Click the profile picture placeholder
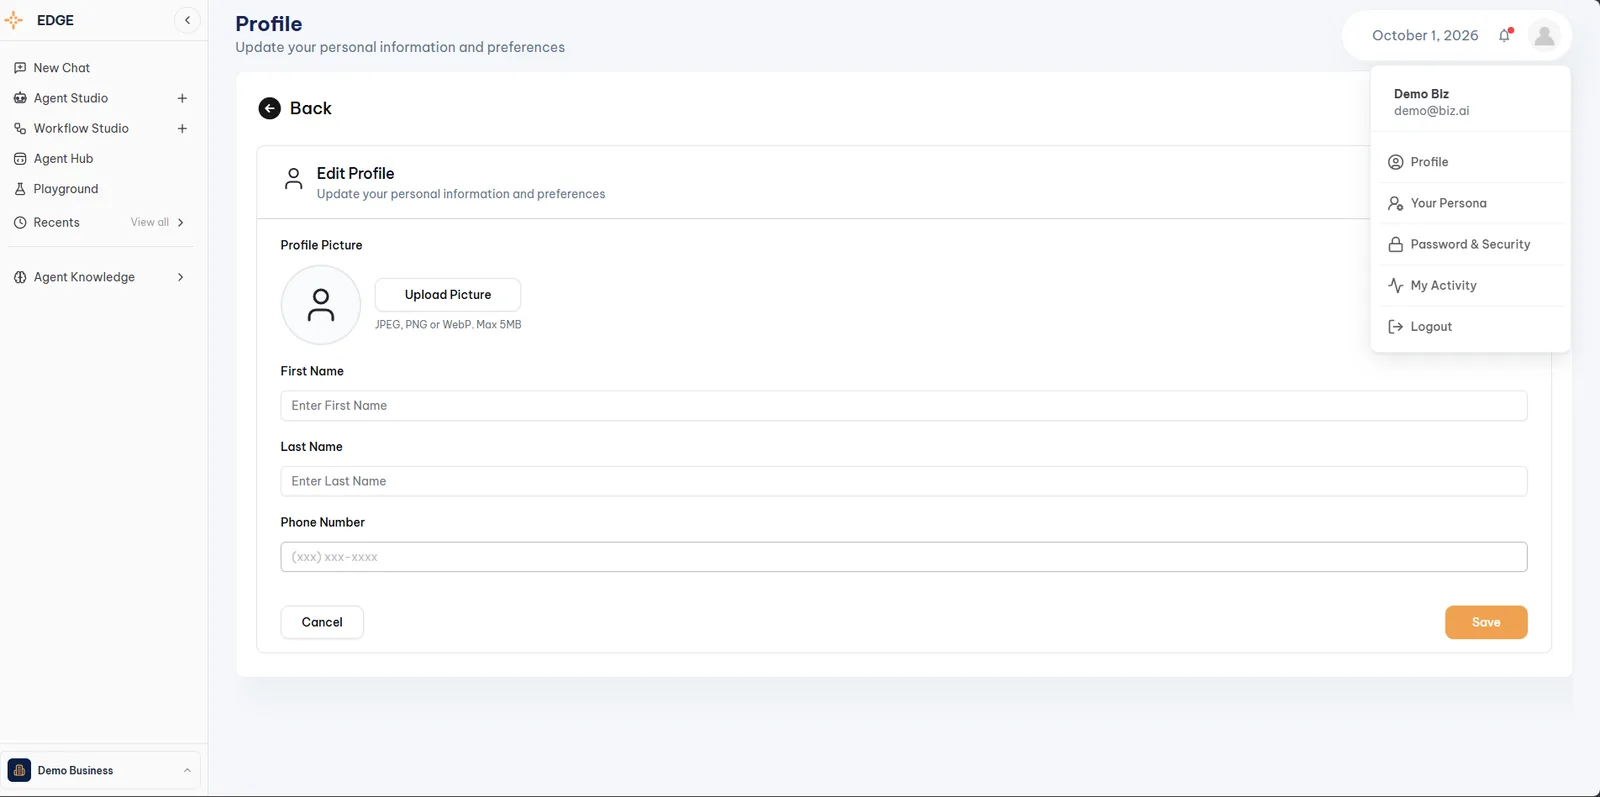Screen dimensions: 1600x797 pyautogui.click(x=321, y=305)
